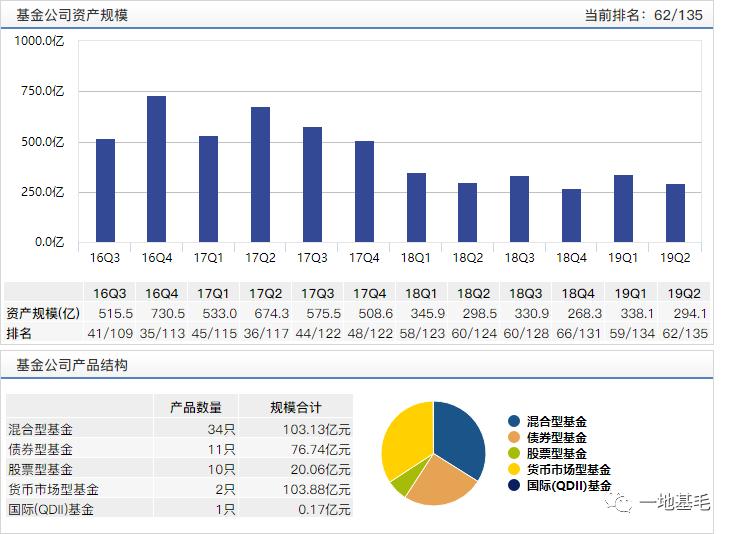This screenshot has width=734, height=534.
Task: Click the 0.17亿元 total cell
Action: 324,509
